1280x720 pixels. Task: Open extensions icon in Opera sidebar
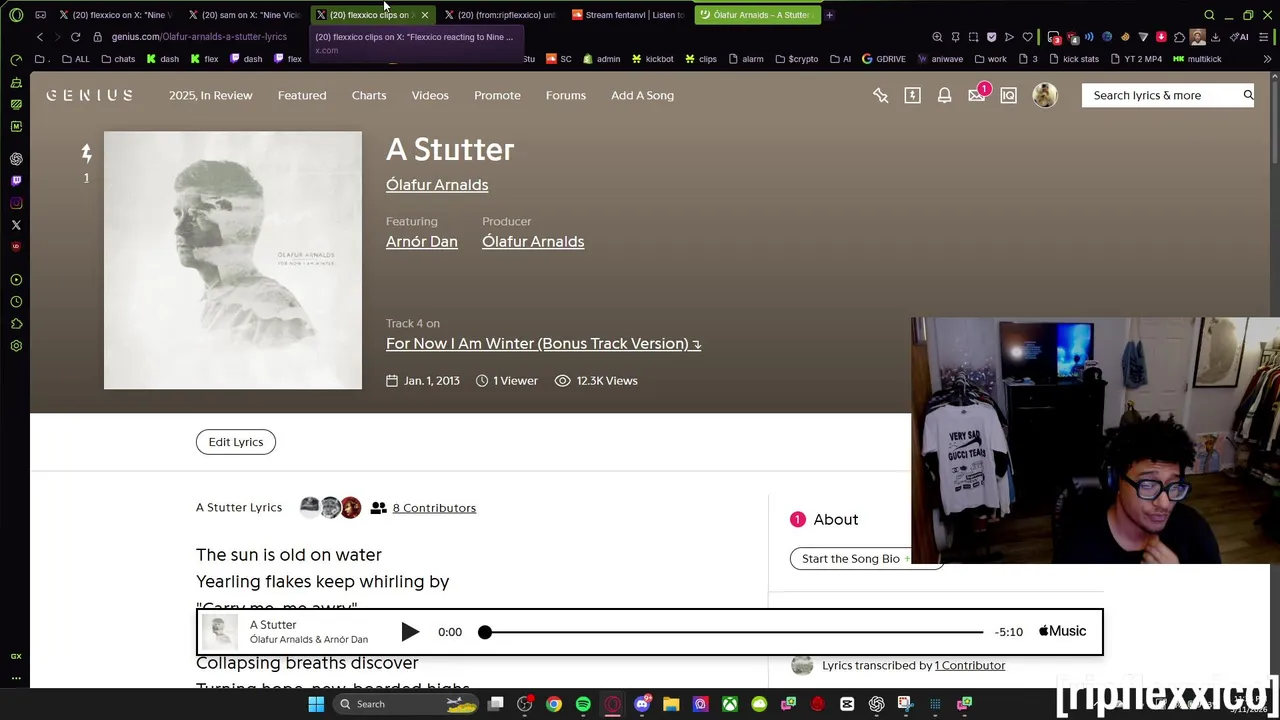(x=16, y=324)
